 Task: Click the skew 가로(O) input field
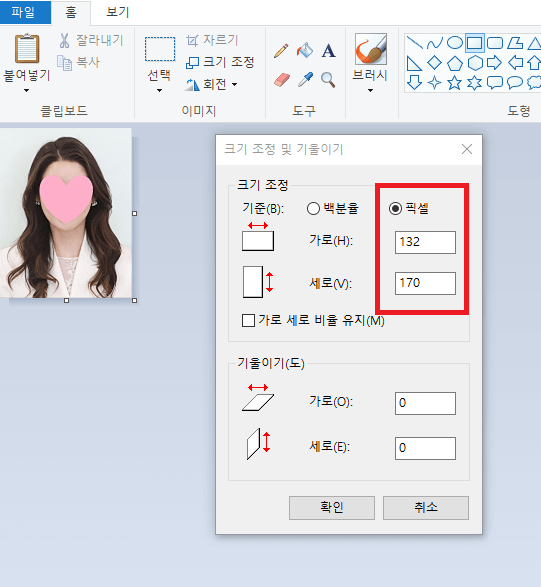(425, 404)
